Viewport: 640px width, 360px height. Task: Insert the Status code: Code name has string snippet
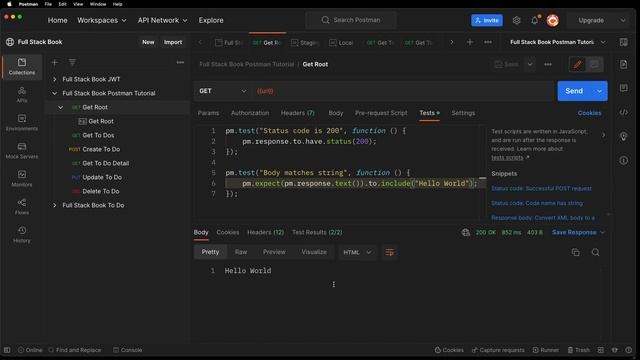point(537,203)
